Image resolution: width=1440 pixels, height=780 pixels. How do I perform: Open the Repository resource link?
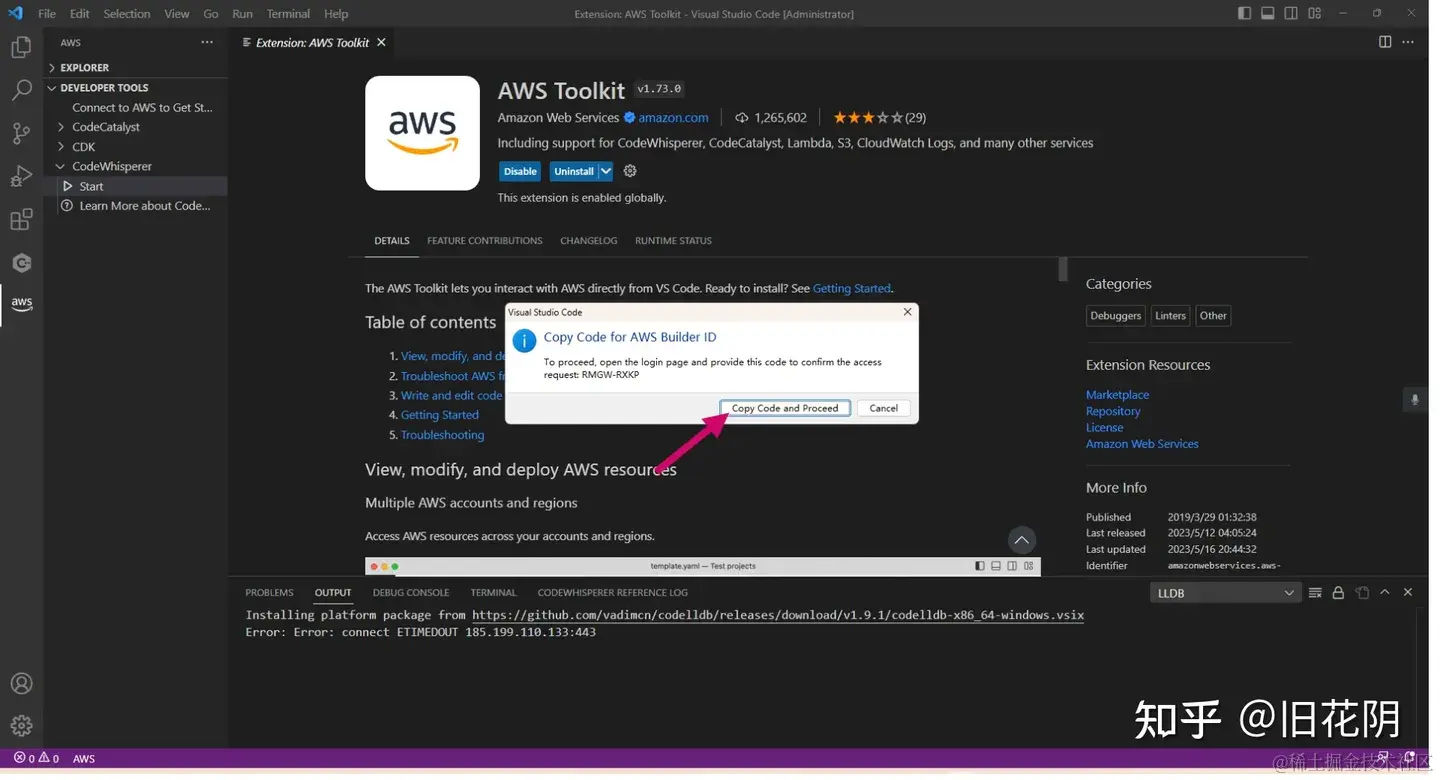point(1113,411)
